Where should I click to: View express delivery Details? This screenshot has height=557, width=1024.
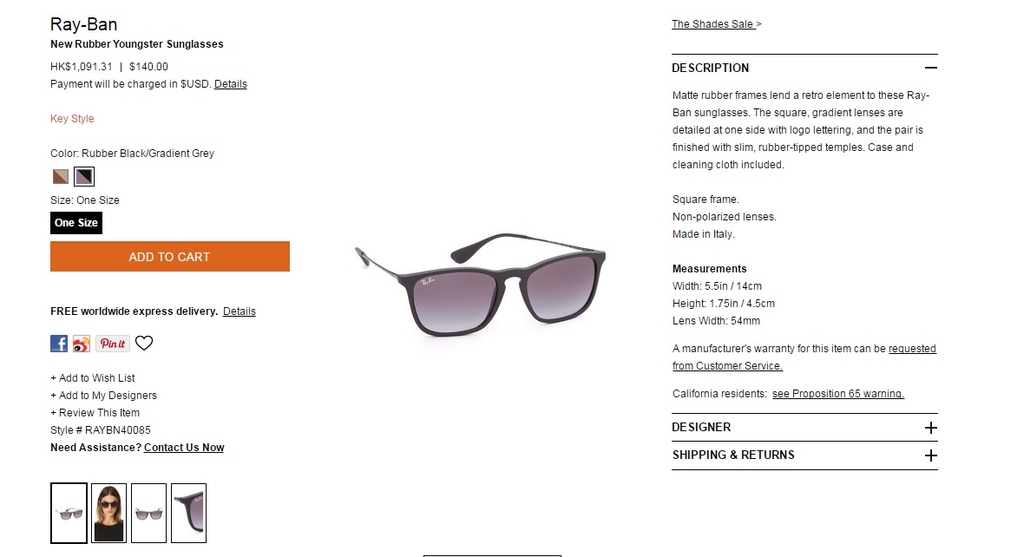tap(239, 311)
